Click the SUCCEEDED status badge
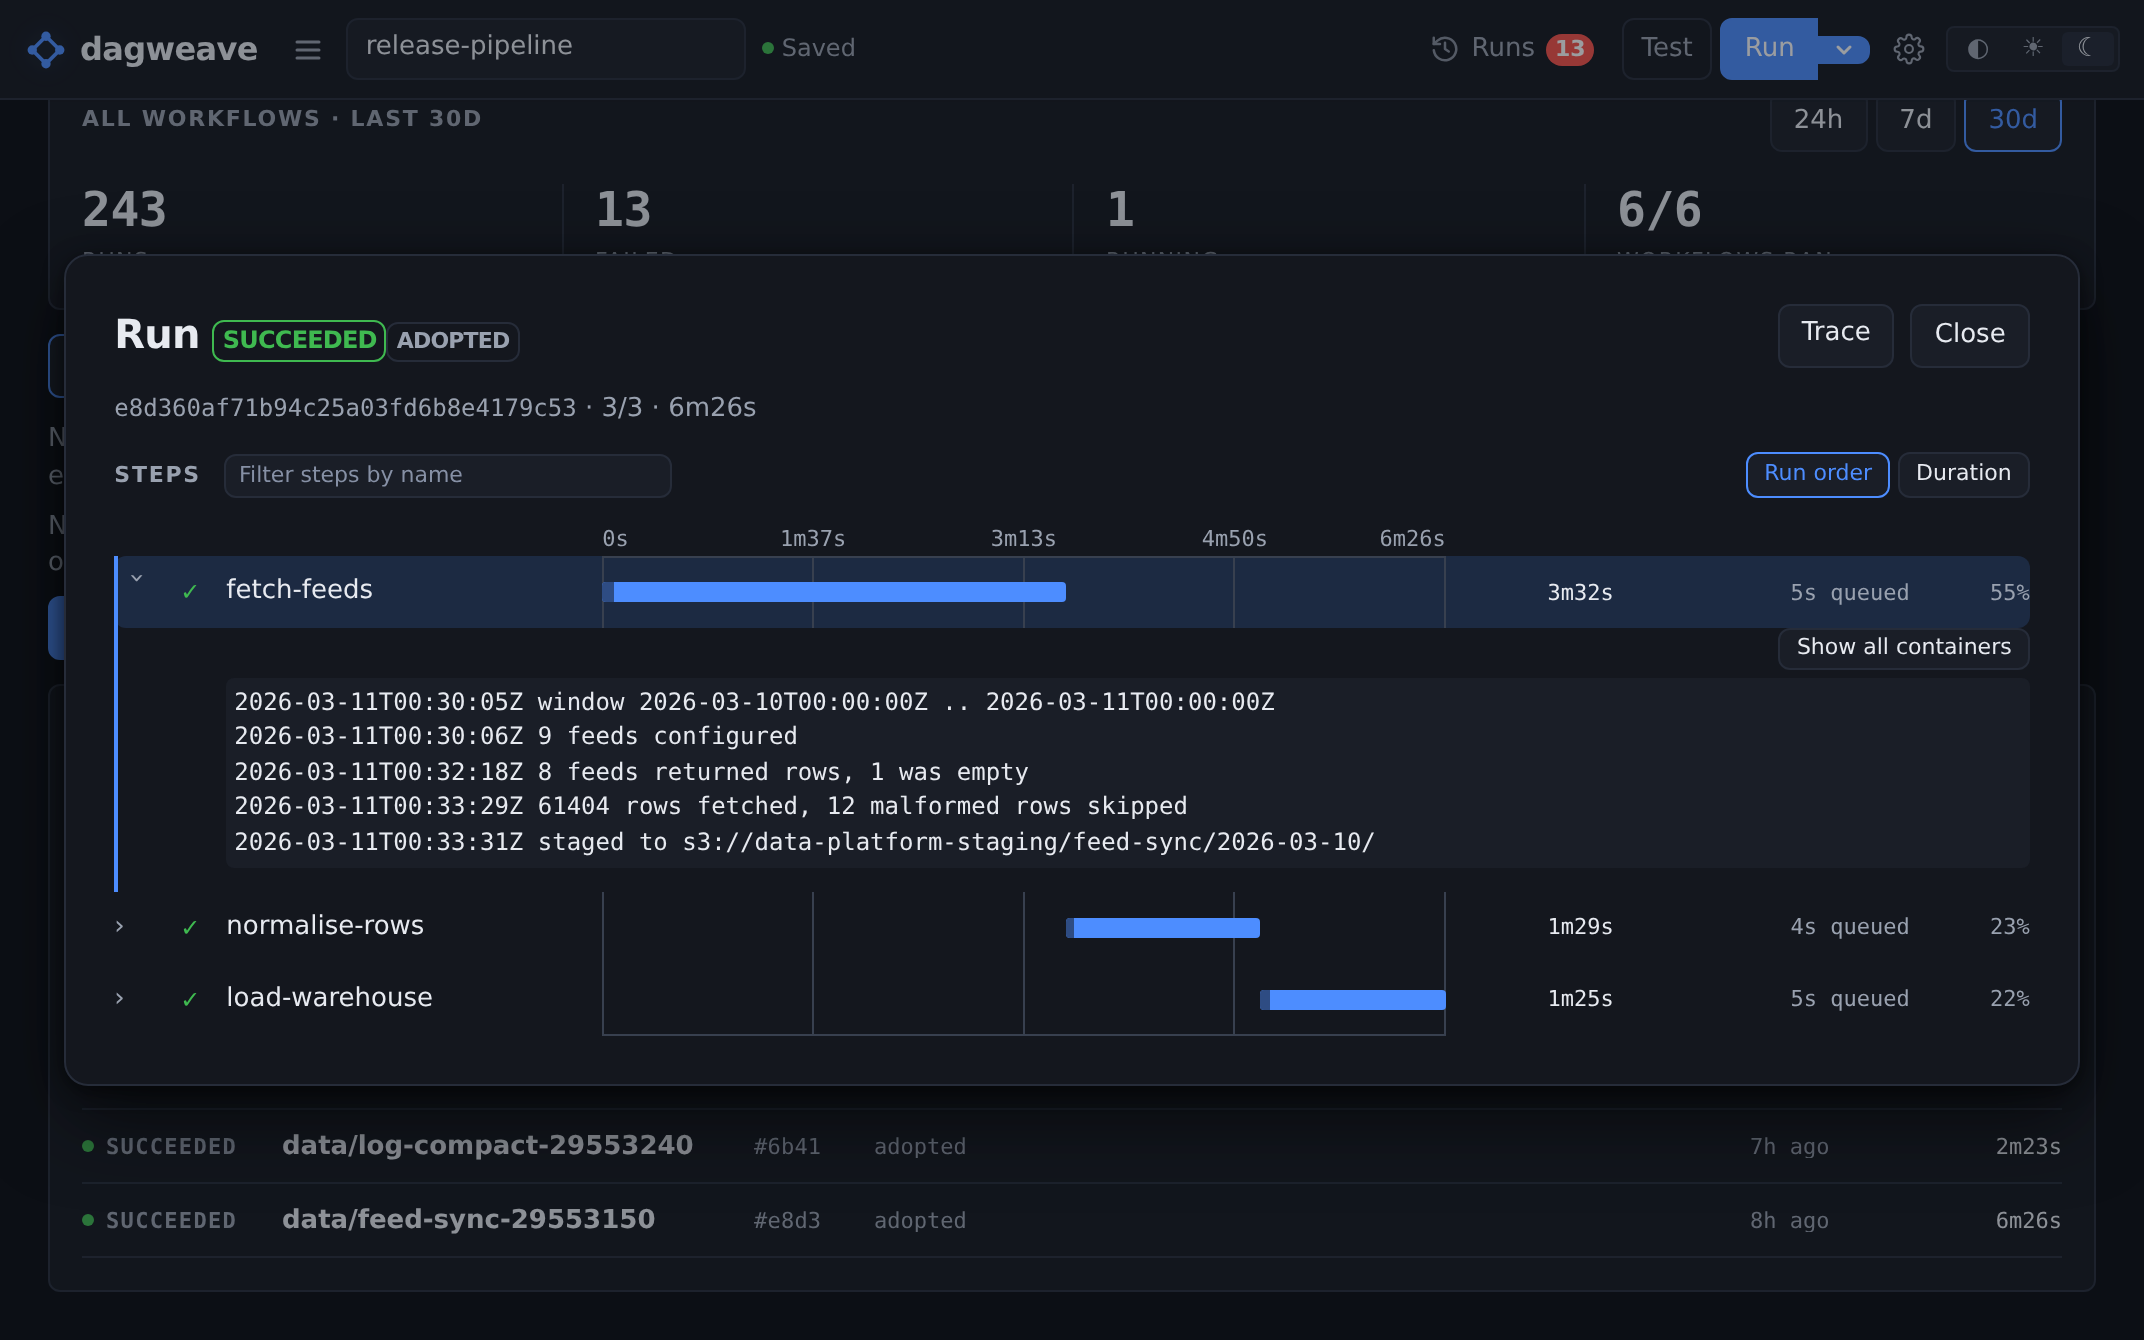The width and height of the screenshot is (2144, 1340). tap(299, 341)
